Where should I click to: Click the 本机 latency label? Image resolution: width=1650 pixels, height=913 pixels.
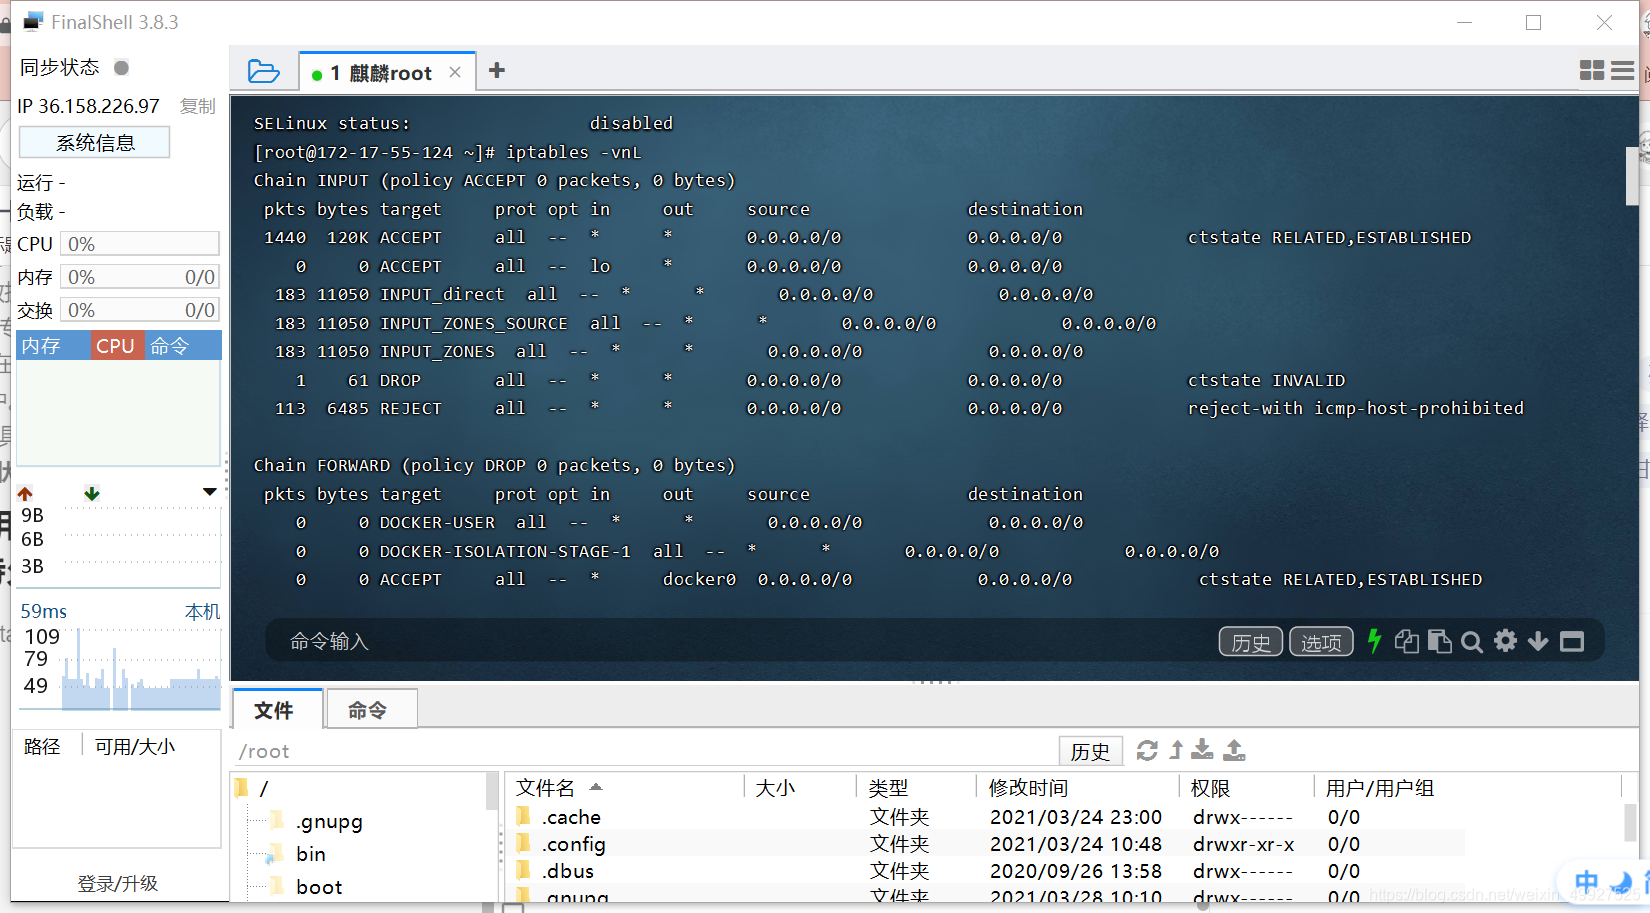(202, 611)
